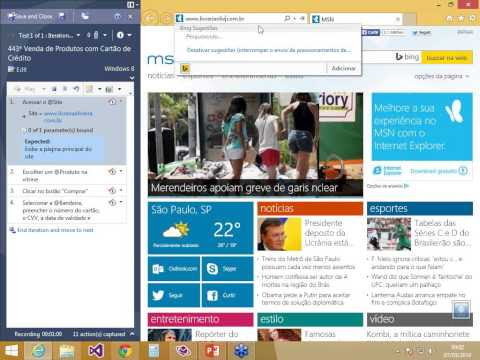Collapse the test header with chevron

tap(132, 77)
